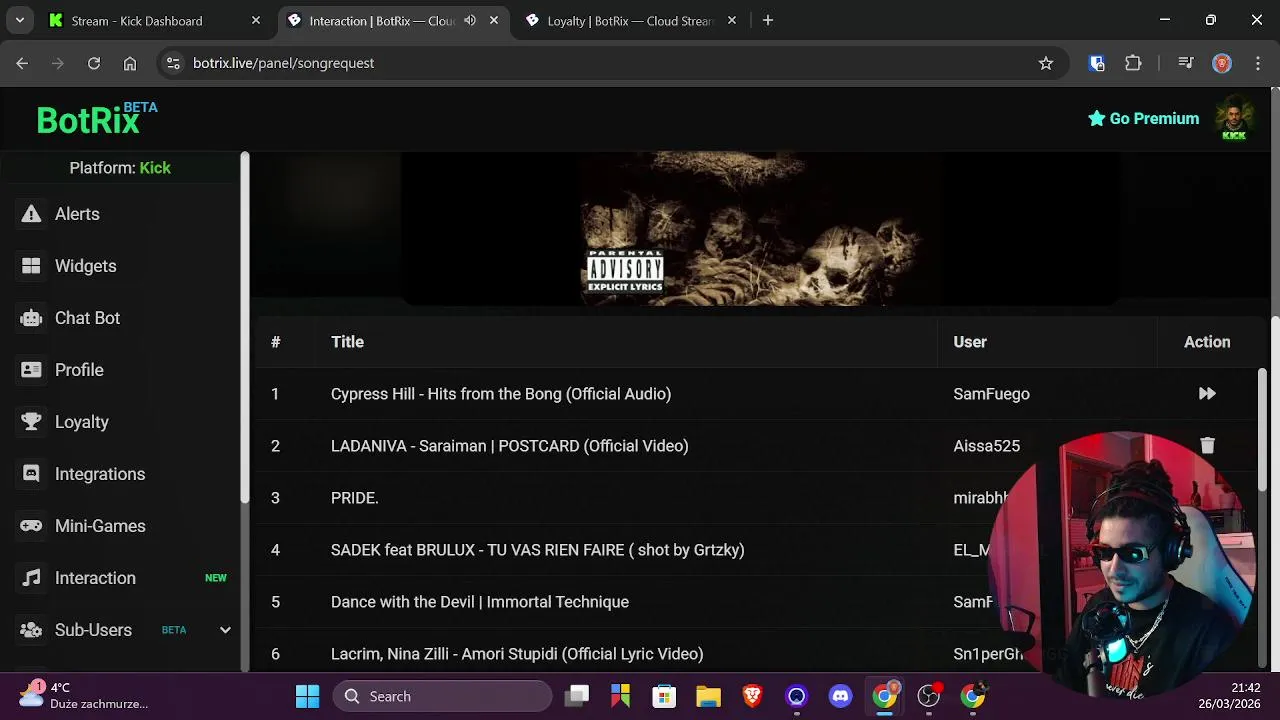Image resolution: width=1280 pixels, height=720 pixels.
Task: Open OBS Studio from taskbar
Action: 929,696
